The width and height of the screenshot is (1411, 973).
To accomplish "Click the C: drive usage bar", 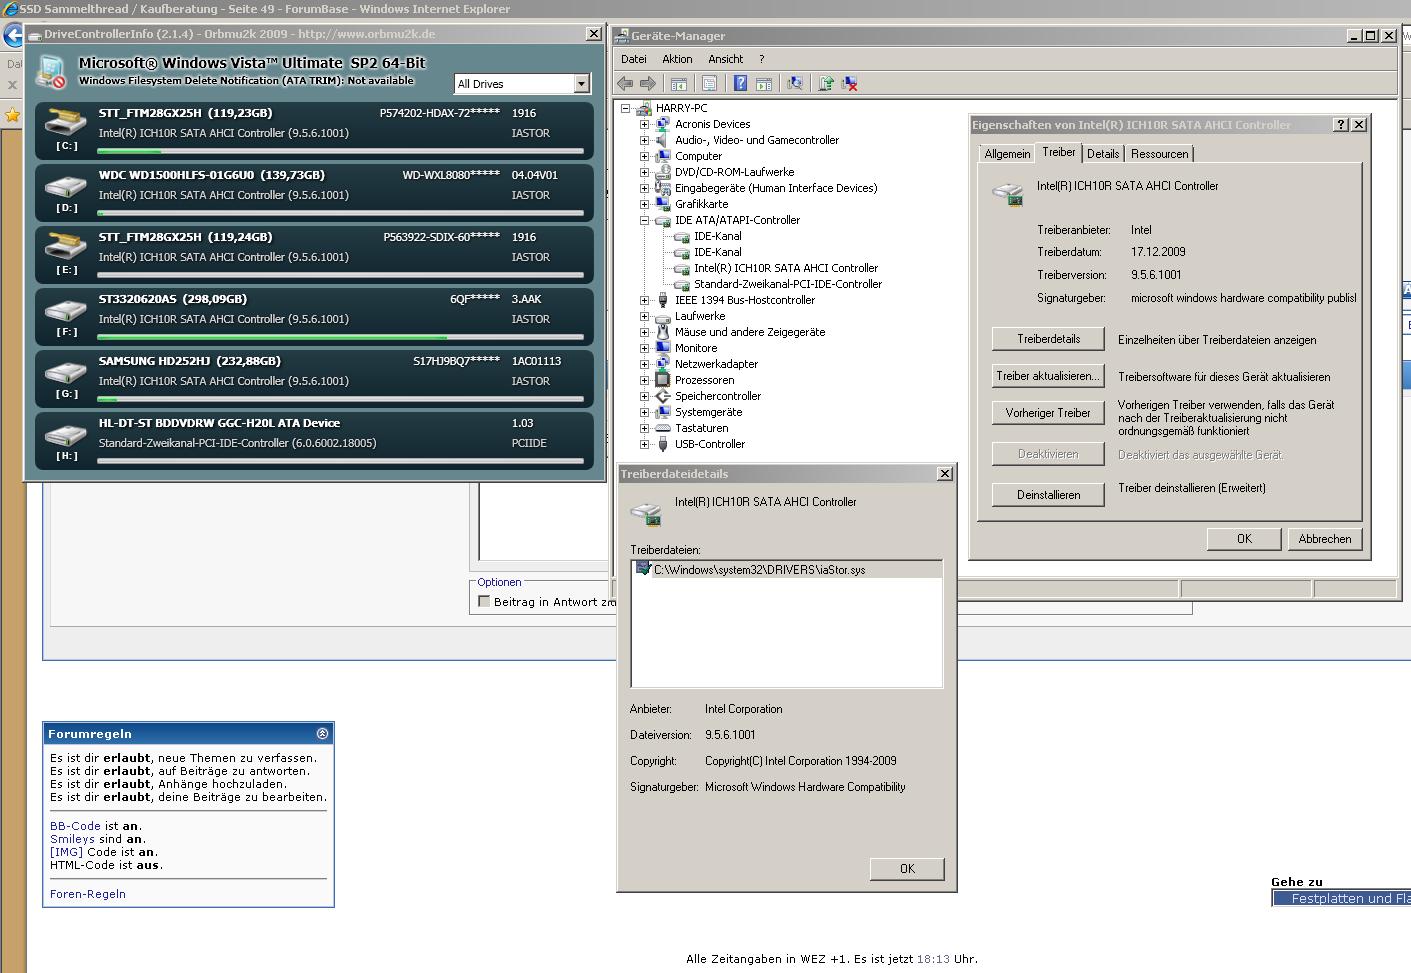I will coord(340,151).
